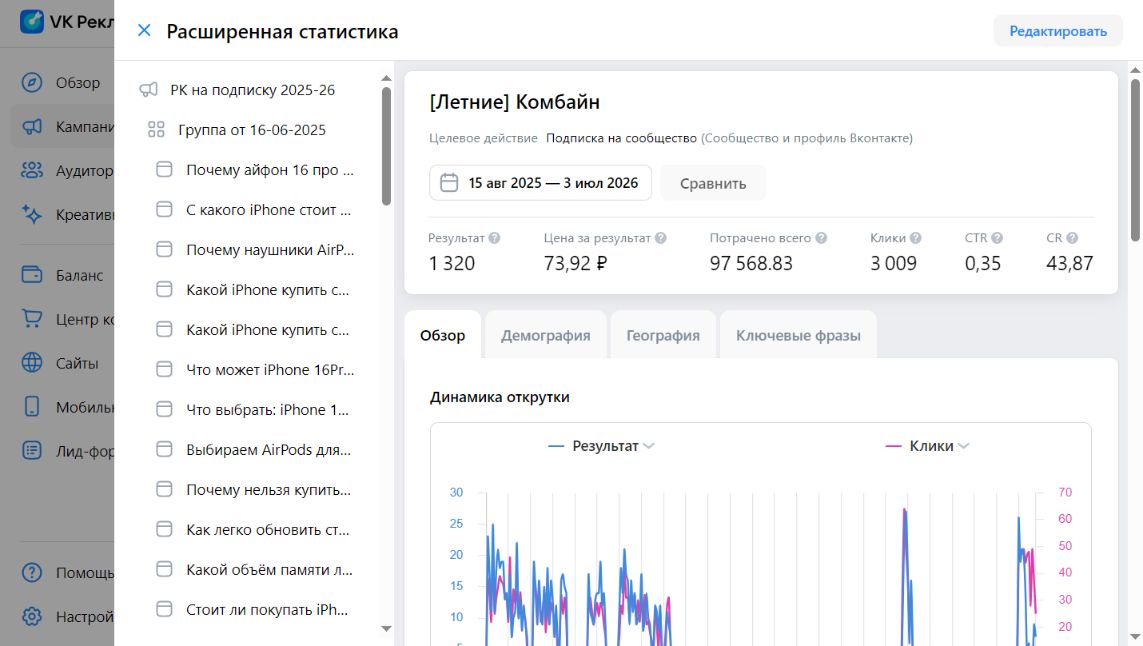Click the Креативы sparkle sidebar icon
Screen dimensions: 1143x646
32,214
